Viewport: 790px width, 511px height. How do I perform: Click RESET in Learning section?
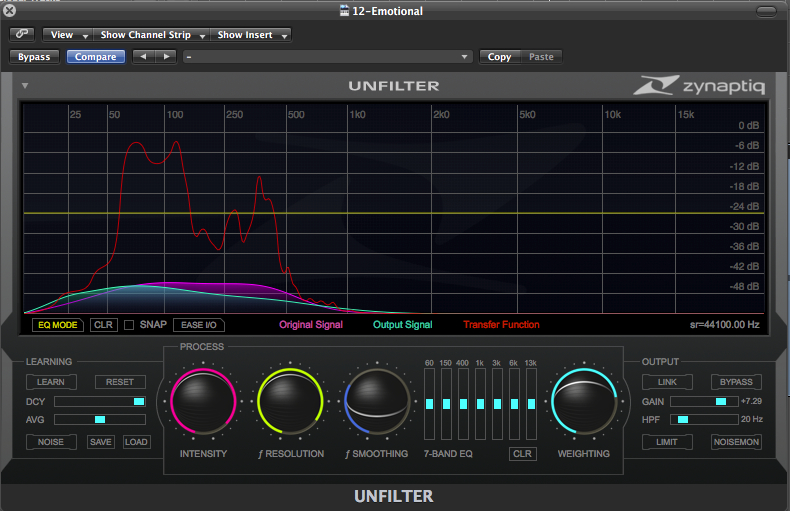(x=120, y=382)
